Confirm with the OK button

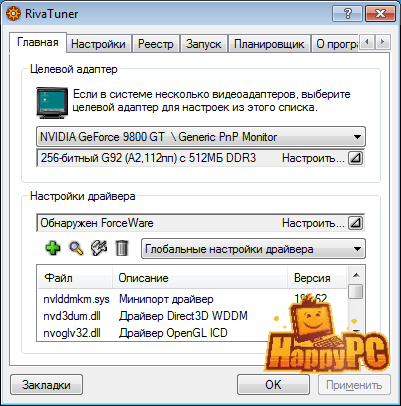coord(273,385)
